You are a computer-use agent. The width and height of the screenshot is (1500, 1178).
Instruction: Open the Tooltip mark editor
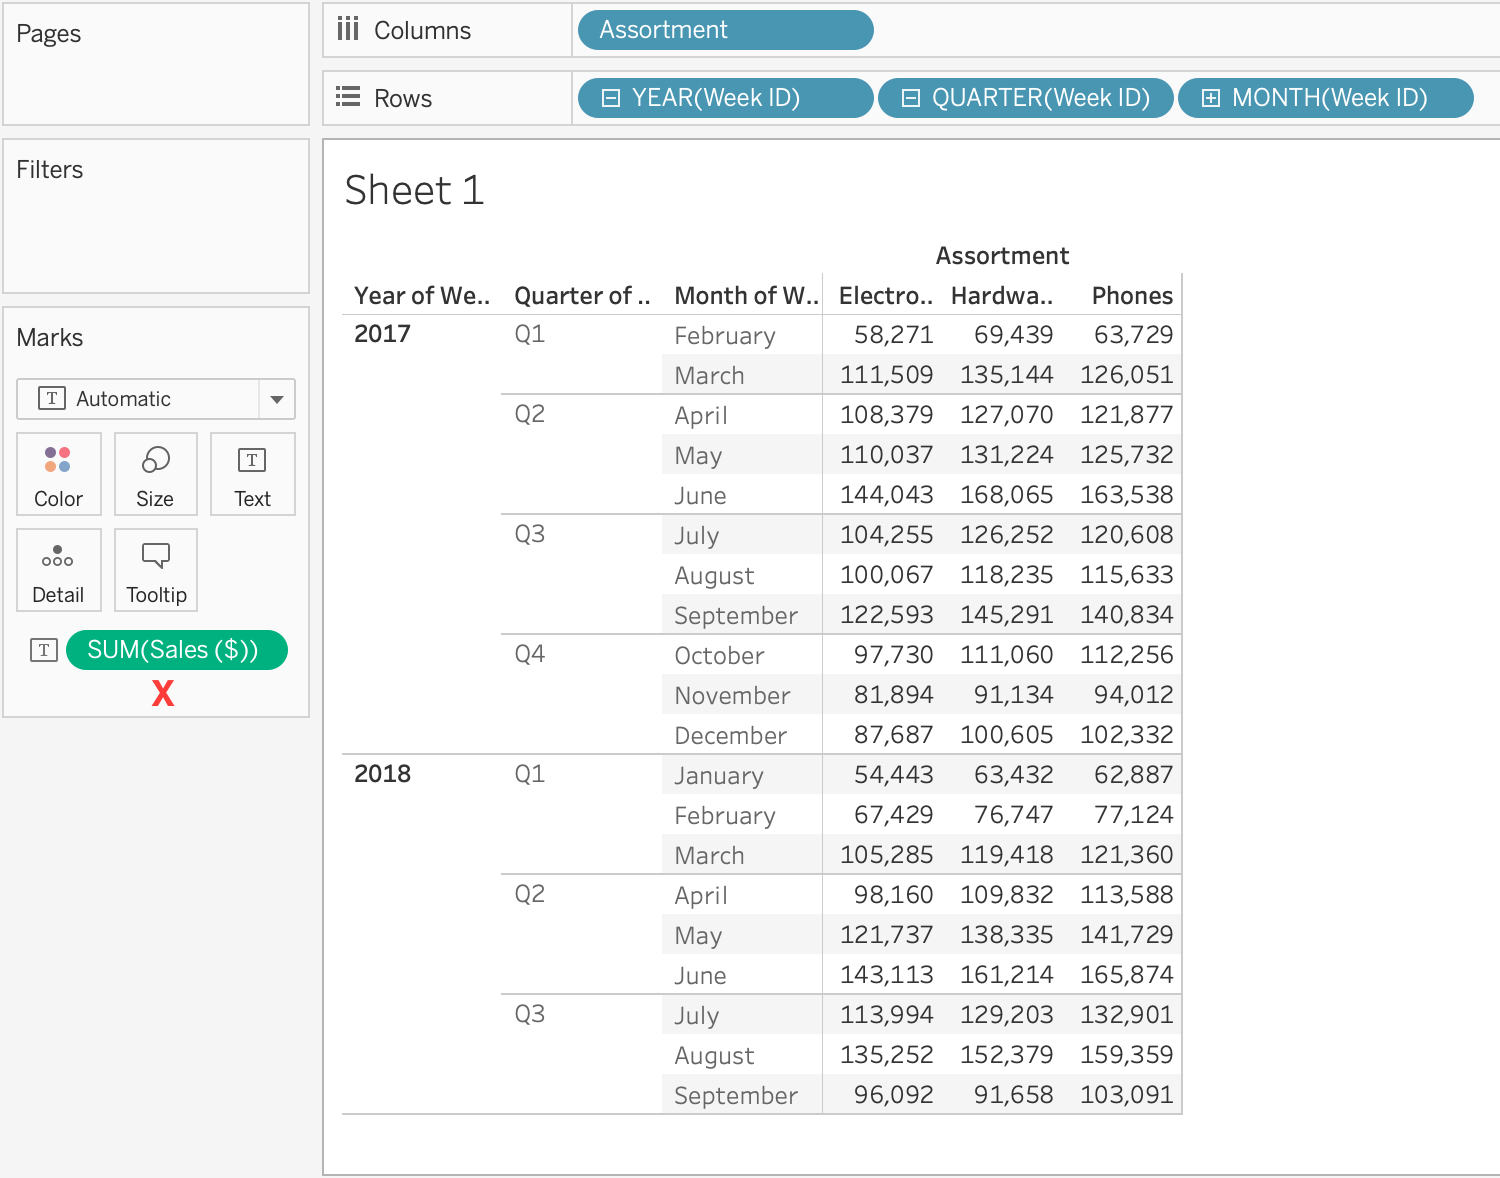click(155, 570)
